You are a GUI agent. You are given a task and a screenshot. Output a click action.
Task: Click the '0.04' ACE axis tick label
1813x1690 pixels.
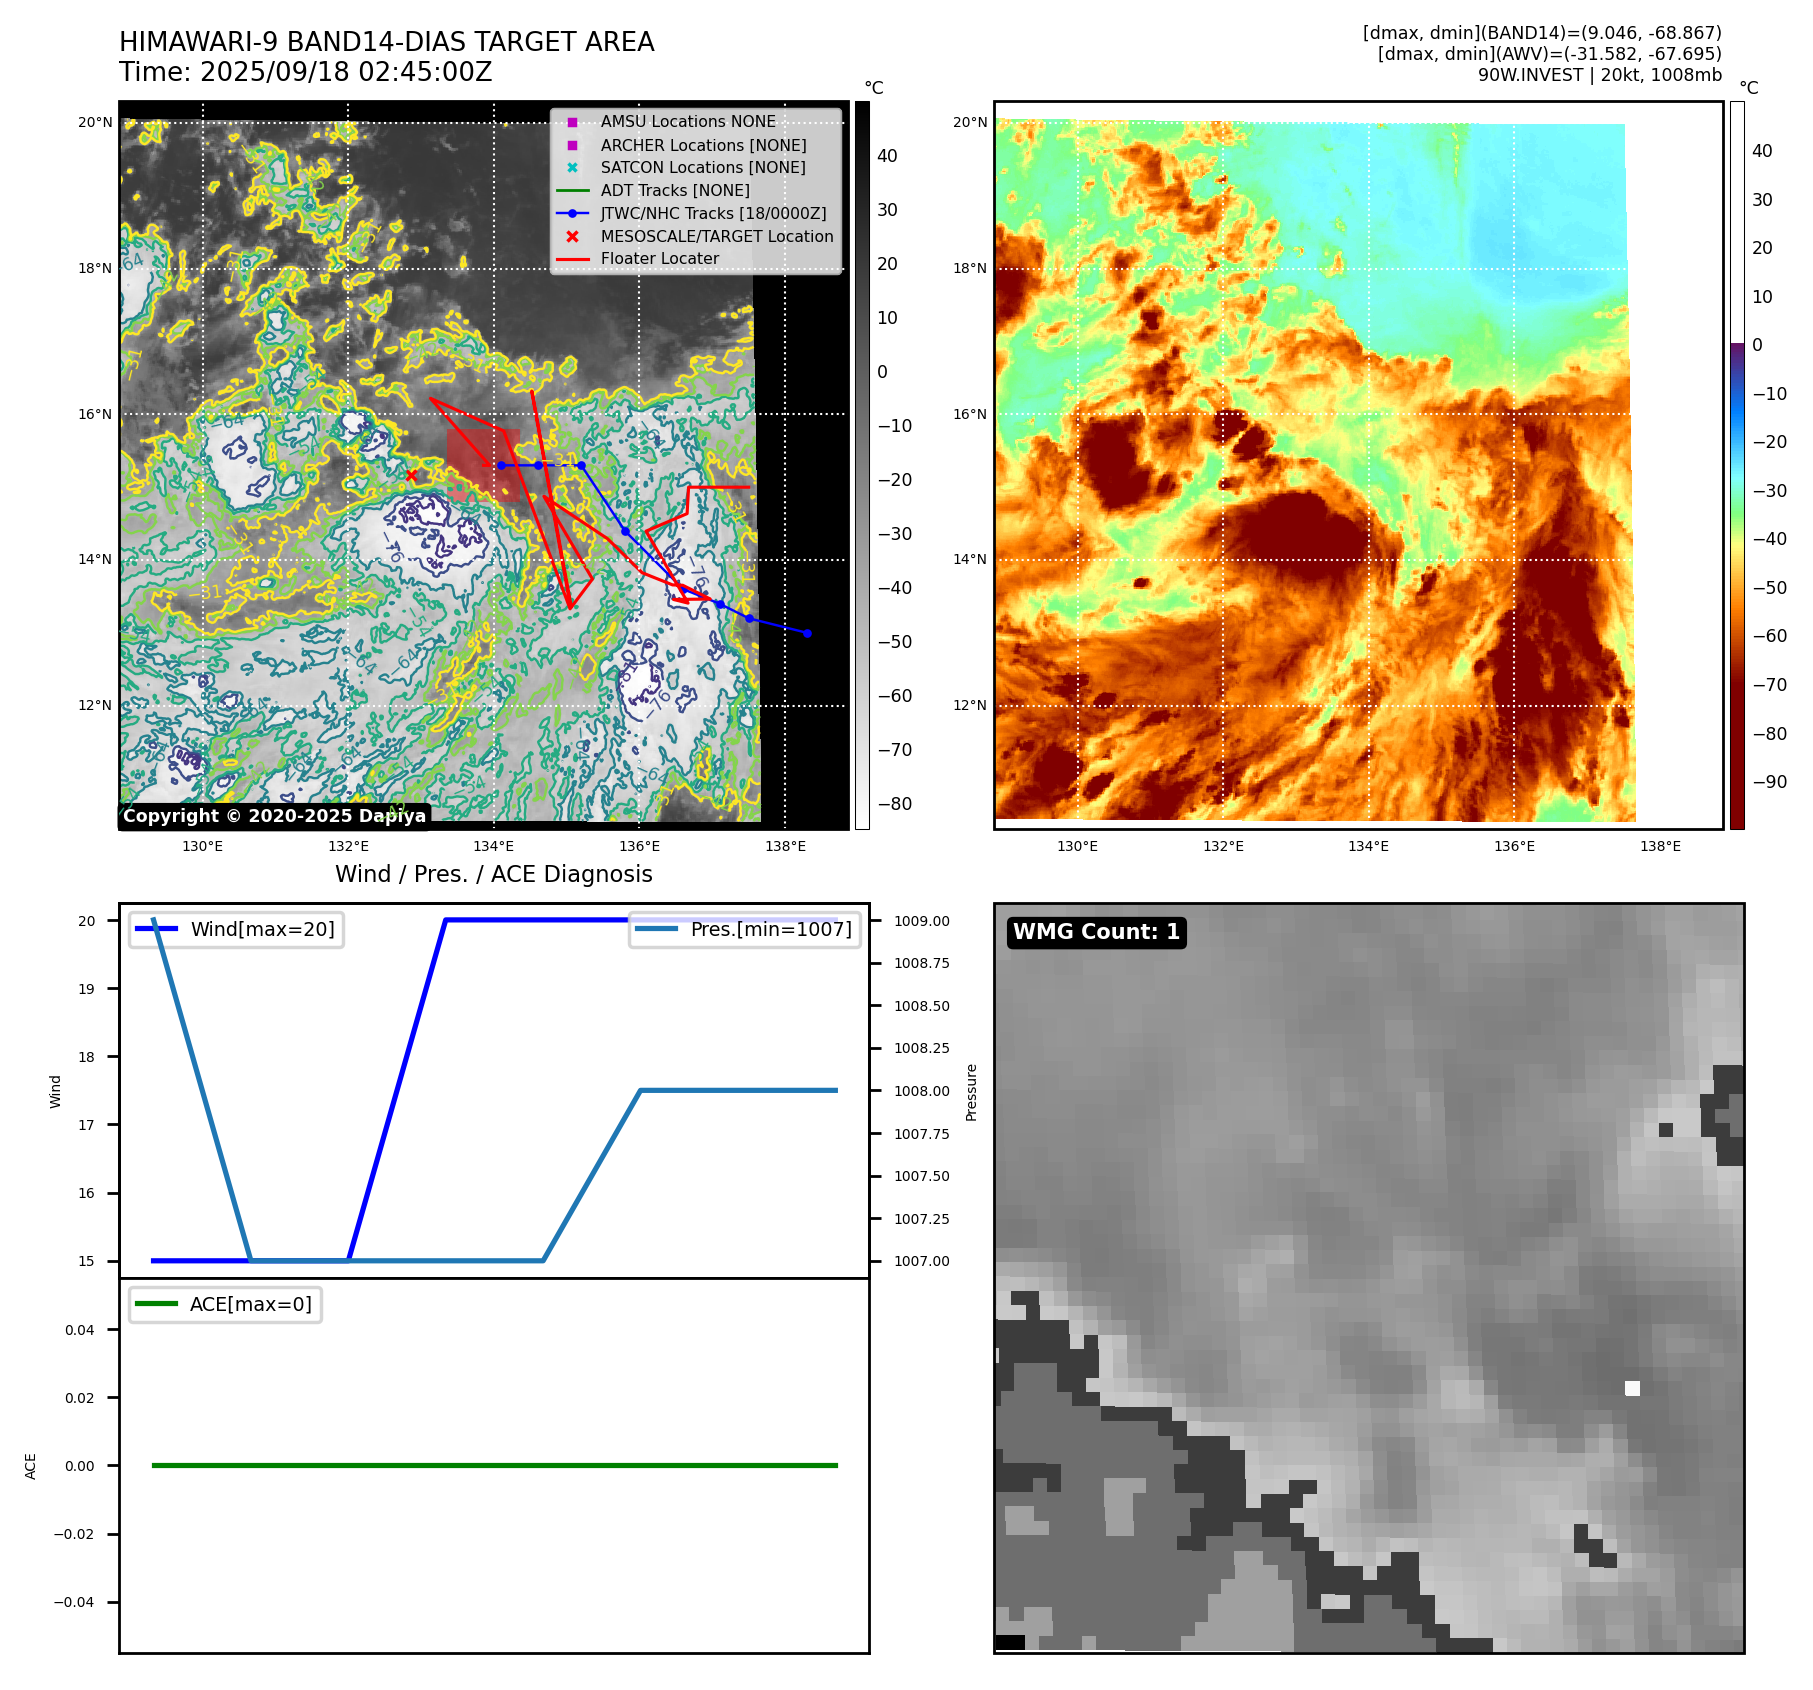(x=80, y=1330)
